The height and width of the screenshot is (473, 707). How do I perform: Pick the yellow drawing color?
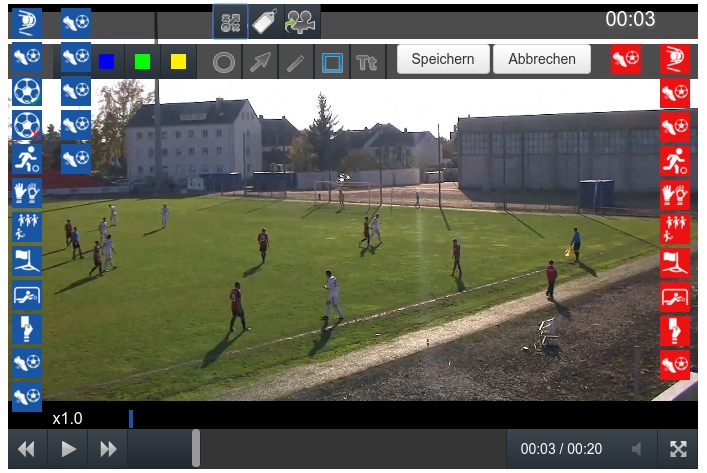point(179,62)
